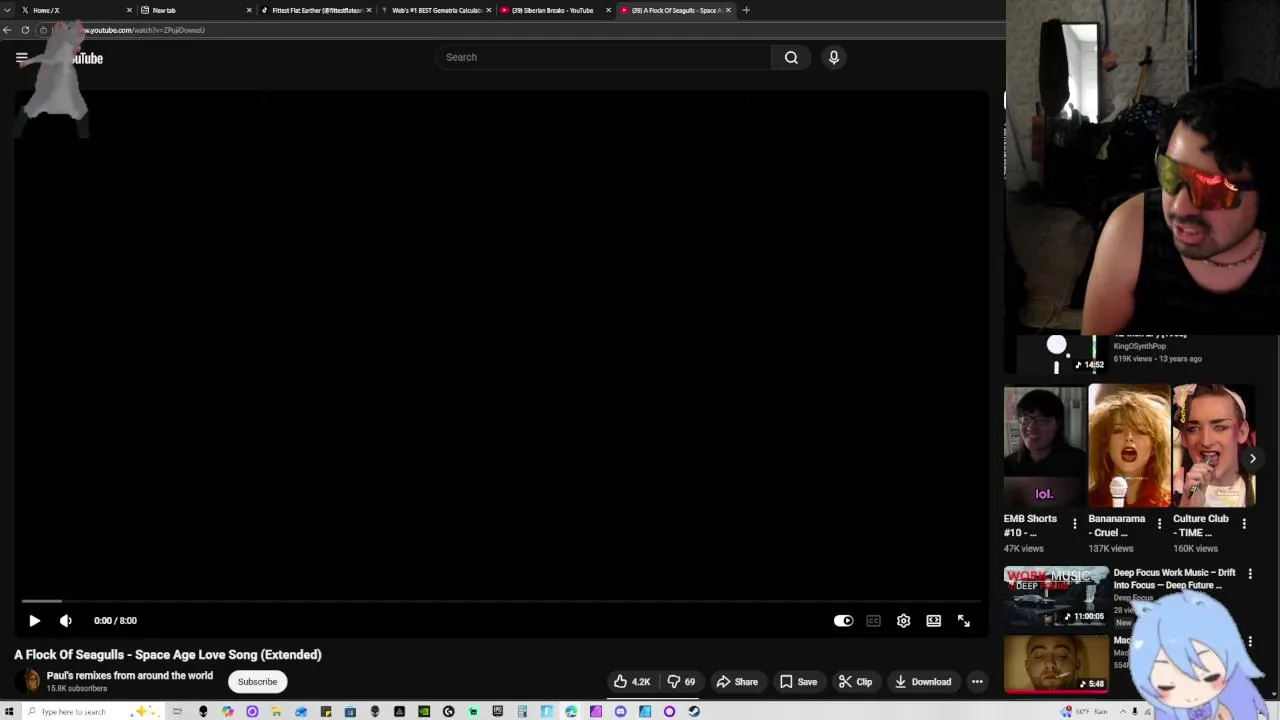The width and height of the screenshot is (1280, 720).
Task: Open Paul's remixes from around the world channel
Action: coord(130,676)
